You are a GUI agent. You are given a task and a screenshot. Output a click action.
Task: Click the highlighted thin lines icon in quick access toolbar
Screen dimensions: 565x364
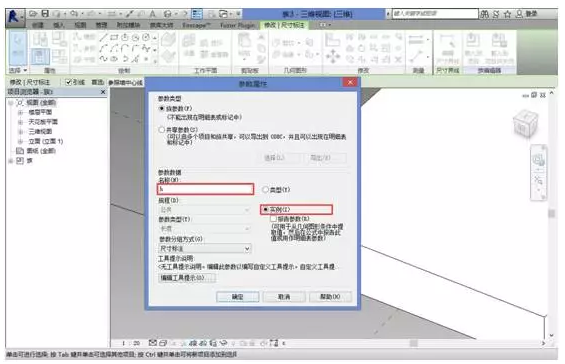196,14
